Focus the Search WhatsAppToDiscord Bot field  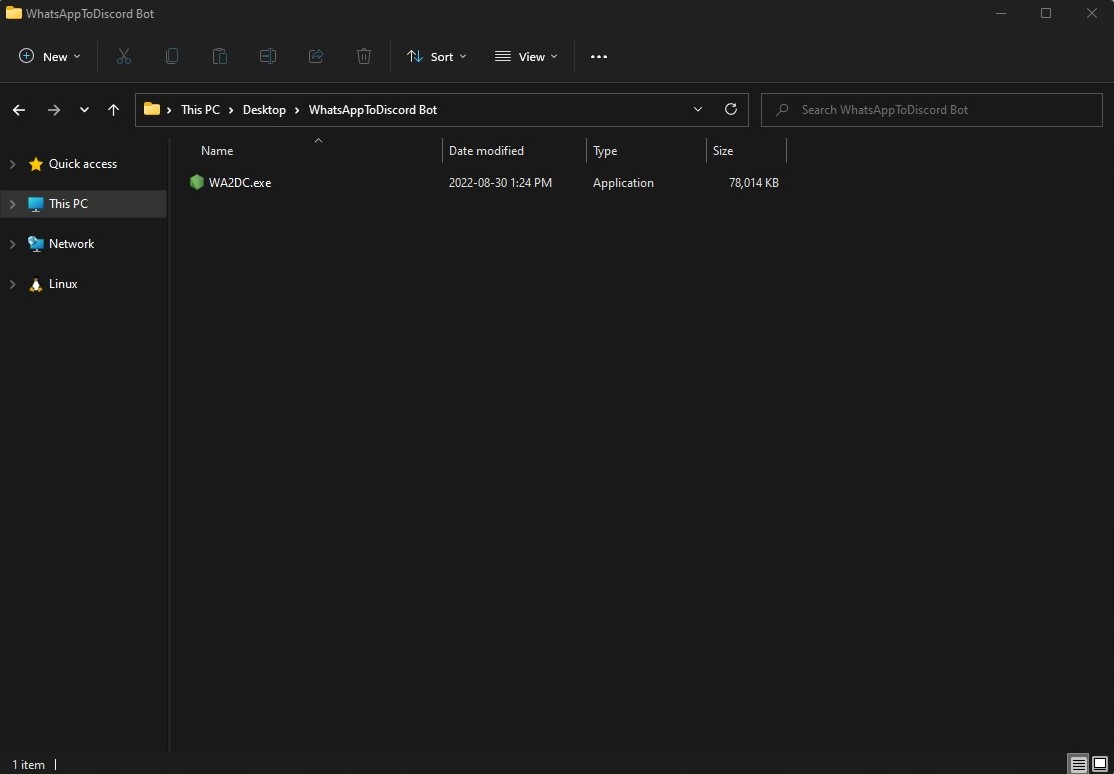[931, 110]
